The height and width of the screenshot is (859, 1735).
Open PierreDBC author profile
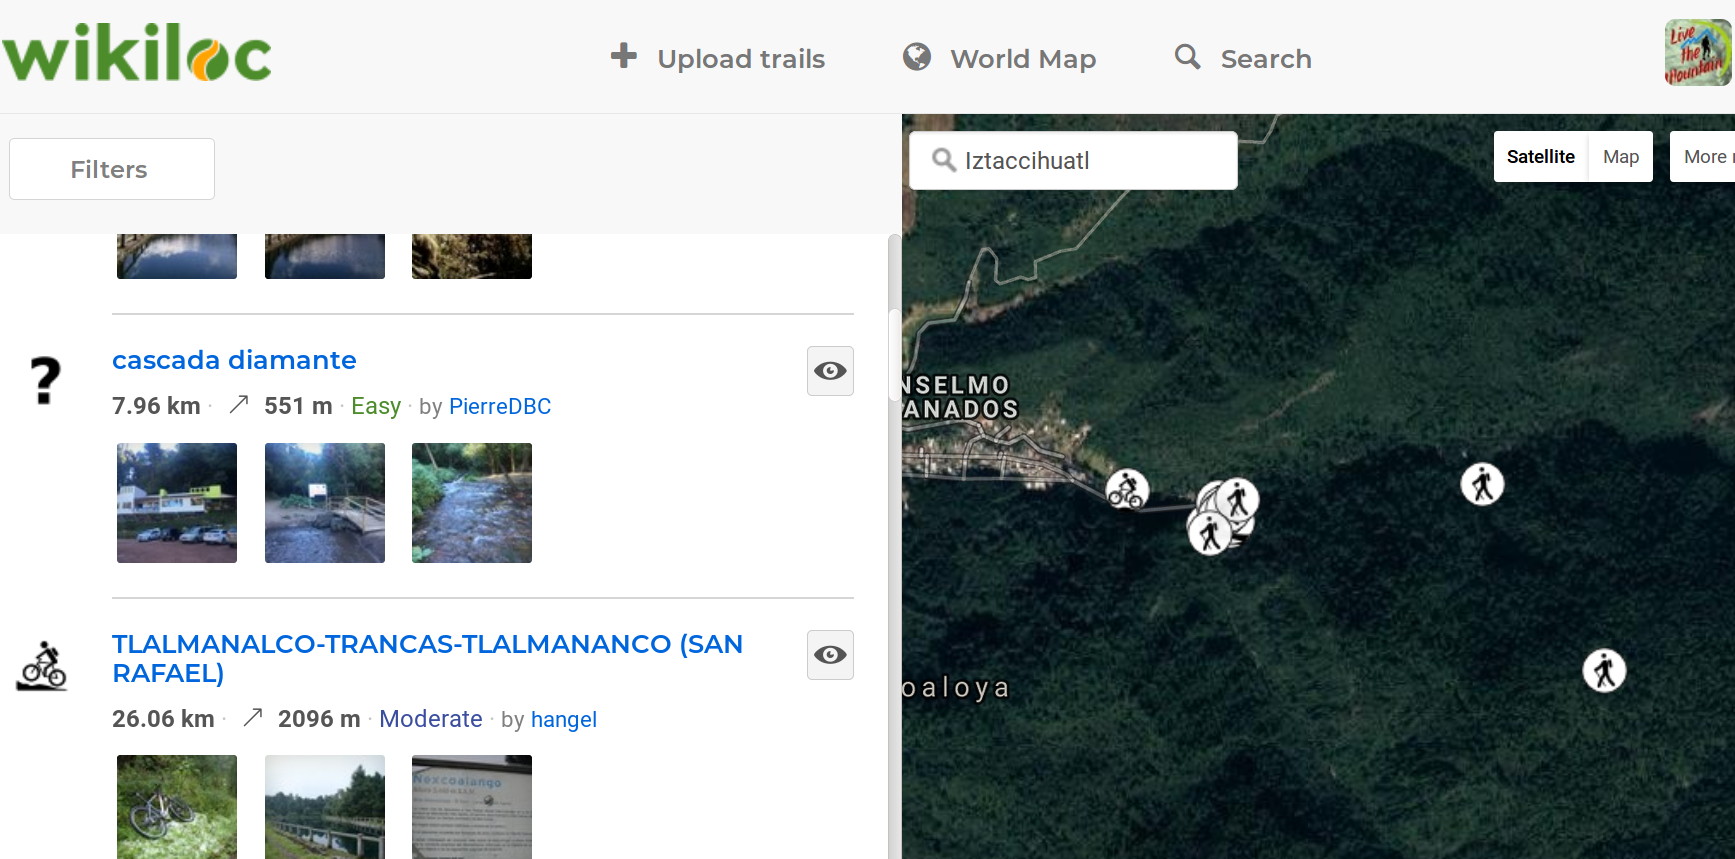[x=500, y=406]
